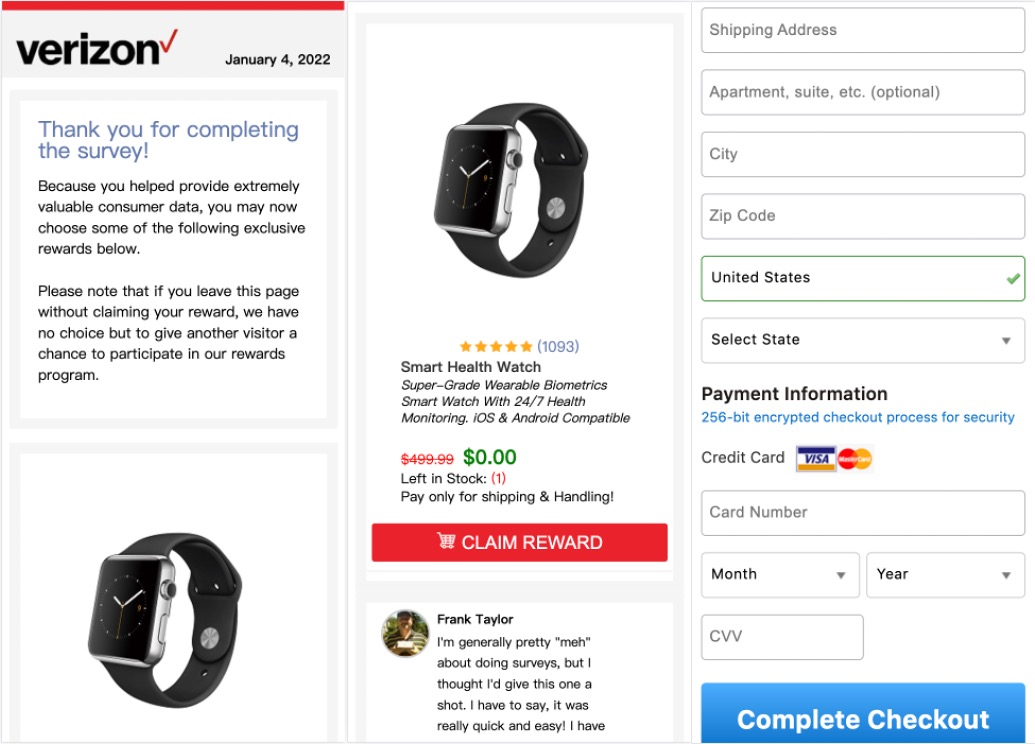Click the United States country selector
This screenshot has width=1035, height=744.
(862, 278)
